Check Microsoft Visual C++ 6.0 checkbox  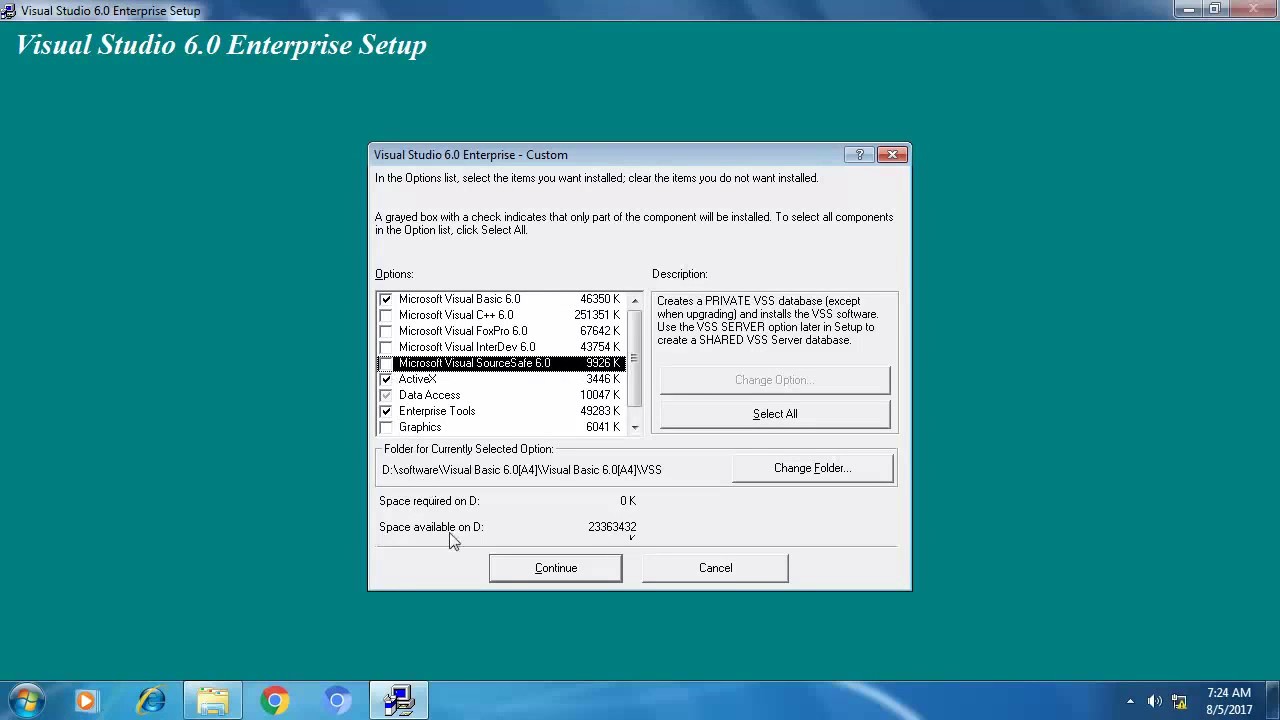tap(386, 315)
